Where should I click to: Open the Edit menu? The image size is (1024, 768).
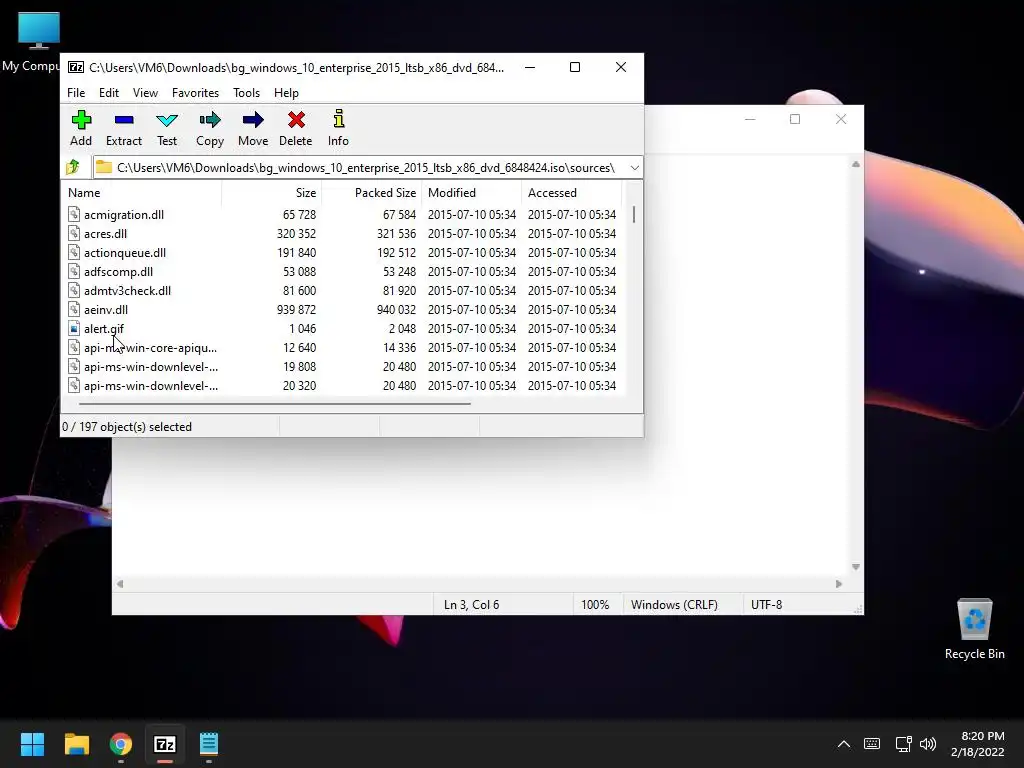pos(108,93)
